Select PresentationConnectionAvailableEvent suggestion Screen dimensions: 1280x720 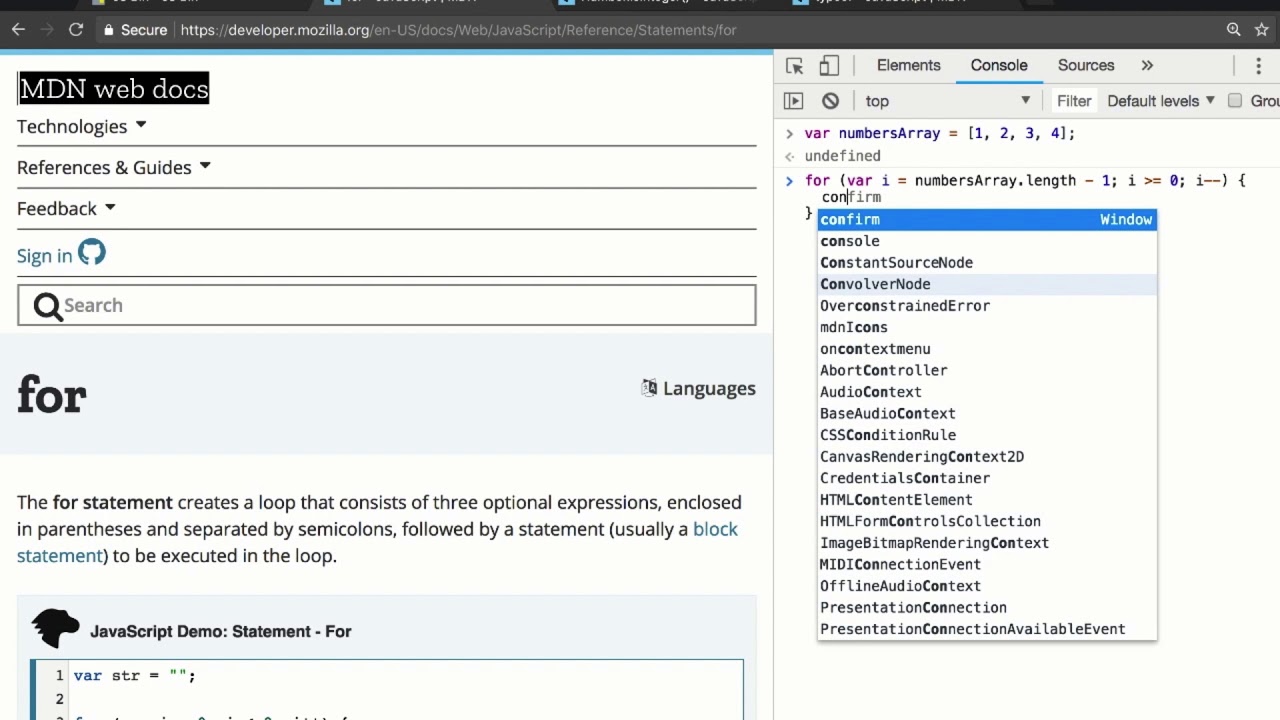[987, 629]
